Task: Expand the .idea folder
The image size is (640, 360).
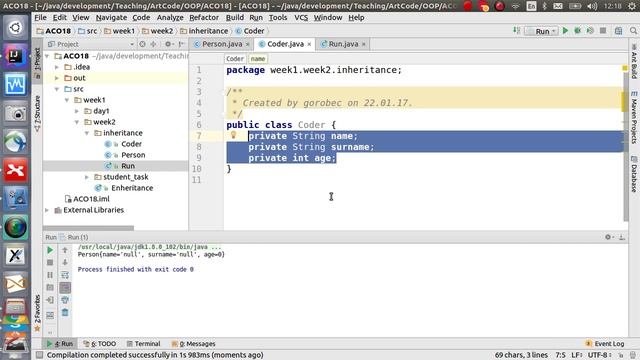Action: point(57,67)
